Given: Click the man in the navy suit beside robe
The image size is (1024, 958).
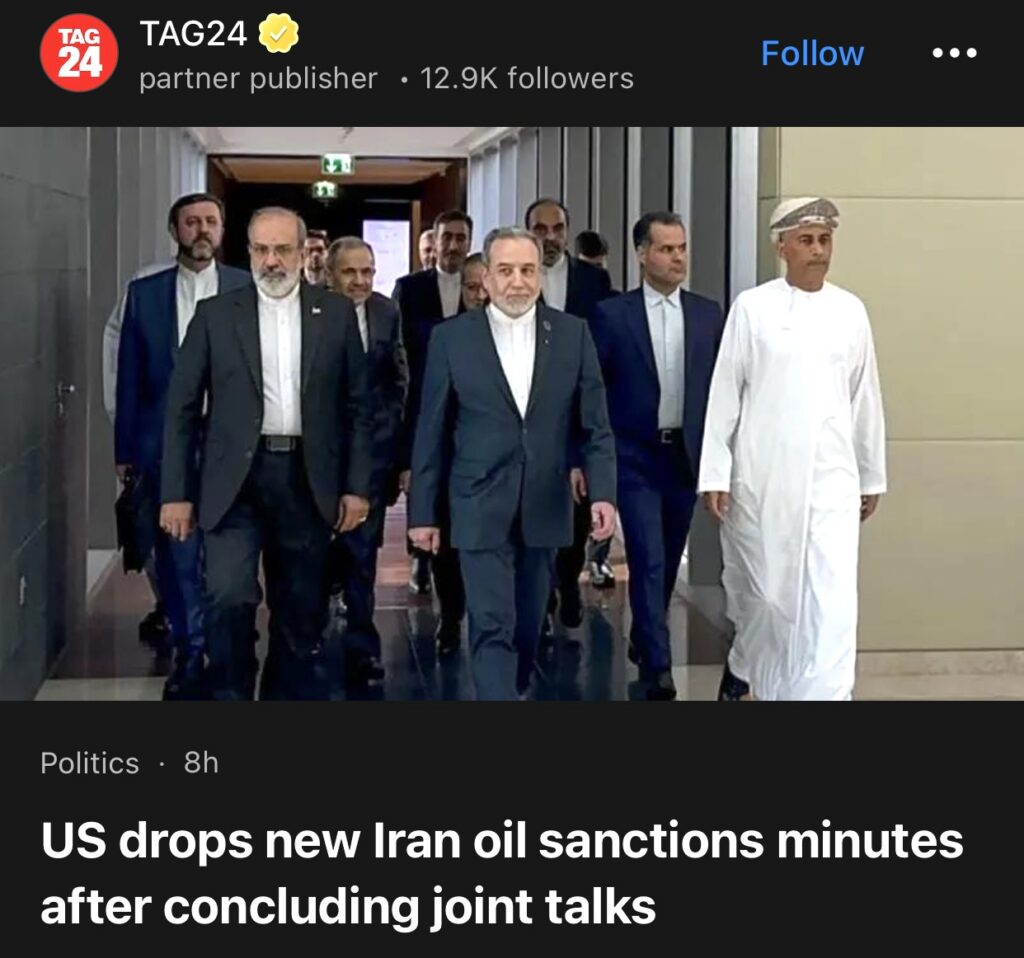Looking at the screenshot, I should tap(656, 451).
